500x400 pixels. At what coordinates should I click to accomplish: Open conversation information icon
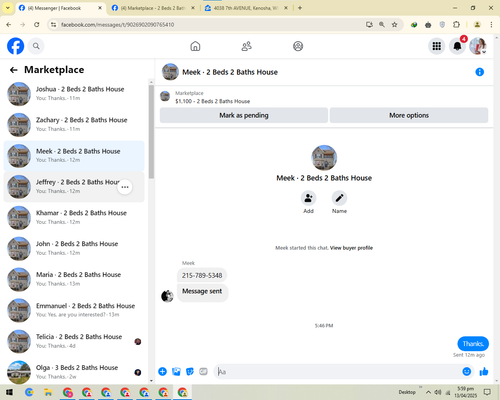[x=480, y=72]
